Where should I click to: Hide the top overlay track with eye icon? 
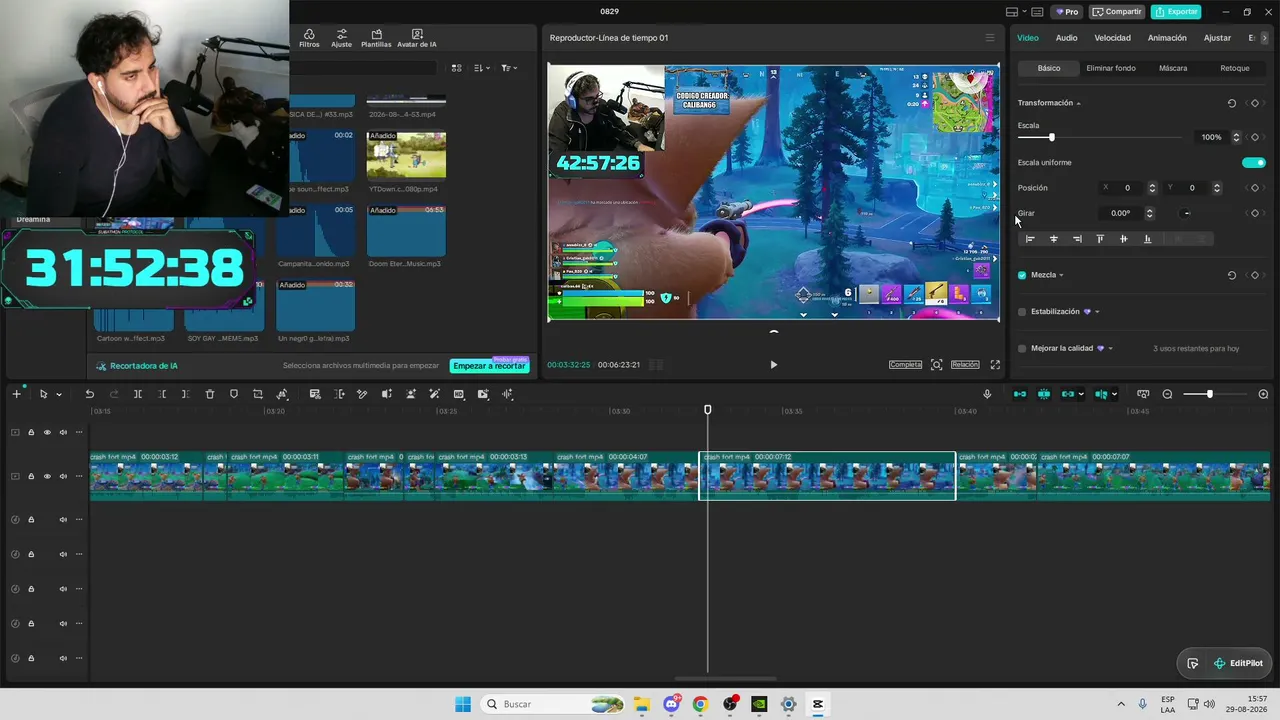47,432
